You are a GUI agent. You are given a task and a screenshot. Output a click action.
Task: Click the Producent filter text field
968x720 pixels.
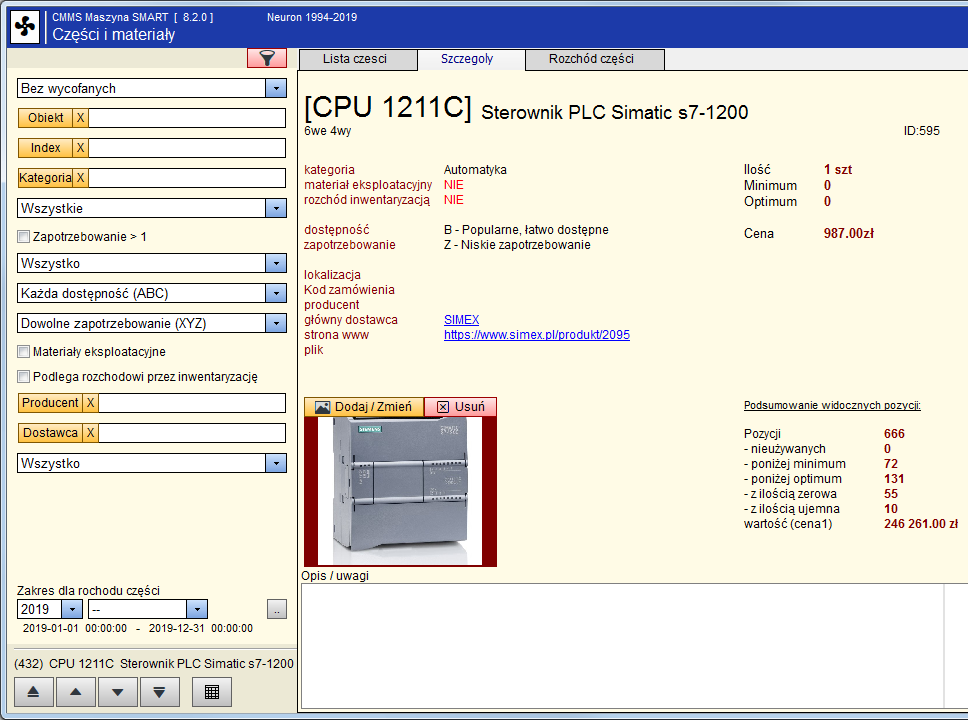[192, 403]
